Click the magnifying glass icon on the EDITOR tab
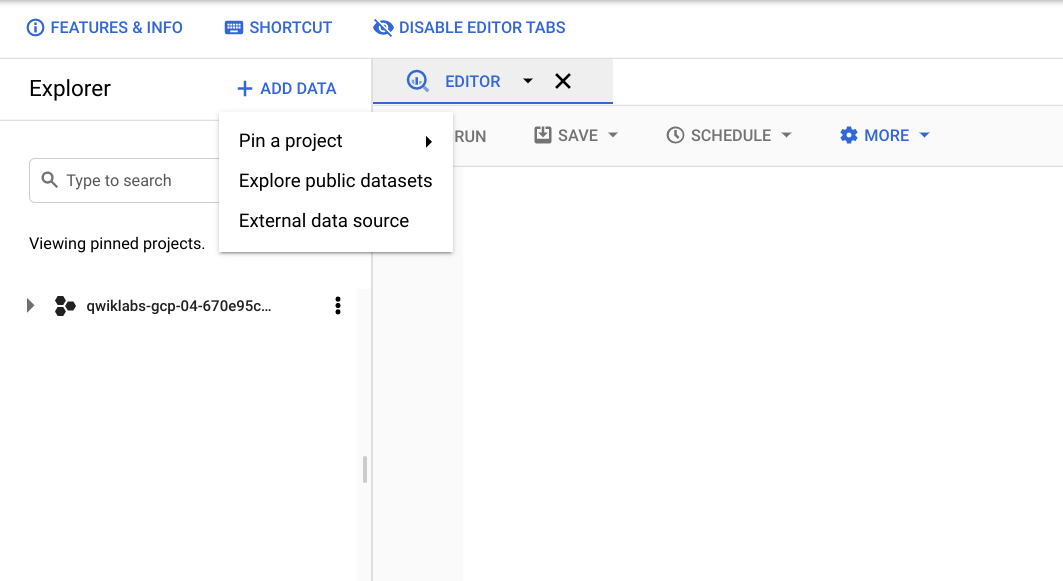 pos(417,81)
